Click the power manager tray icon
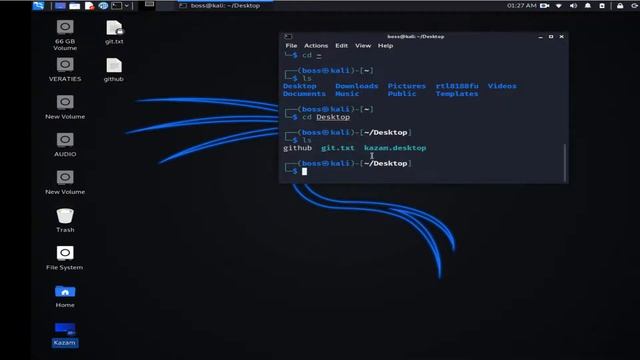 coord(602,6)
